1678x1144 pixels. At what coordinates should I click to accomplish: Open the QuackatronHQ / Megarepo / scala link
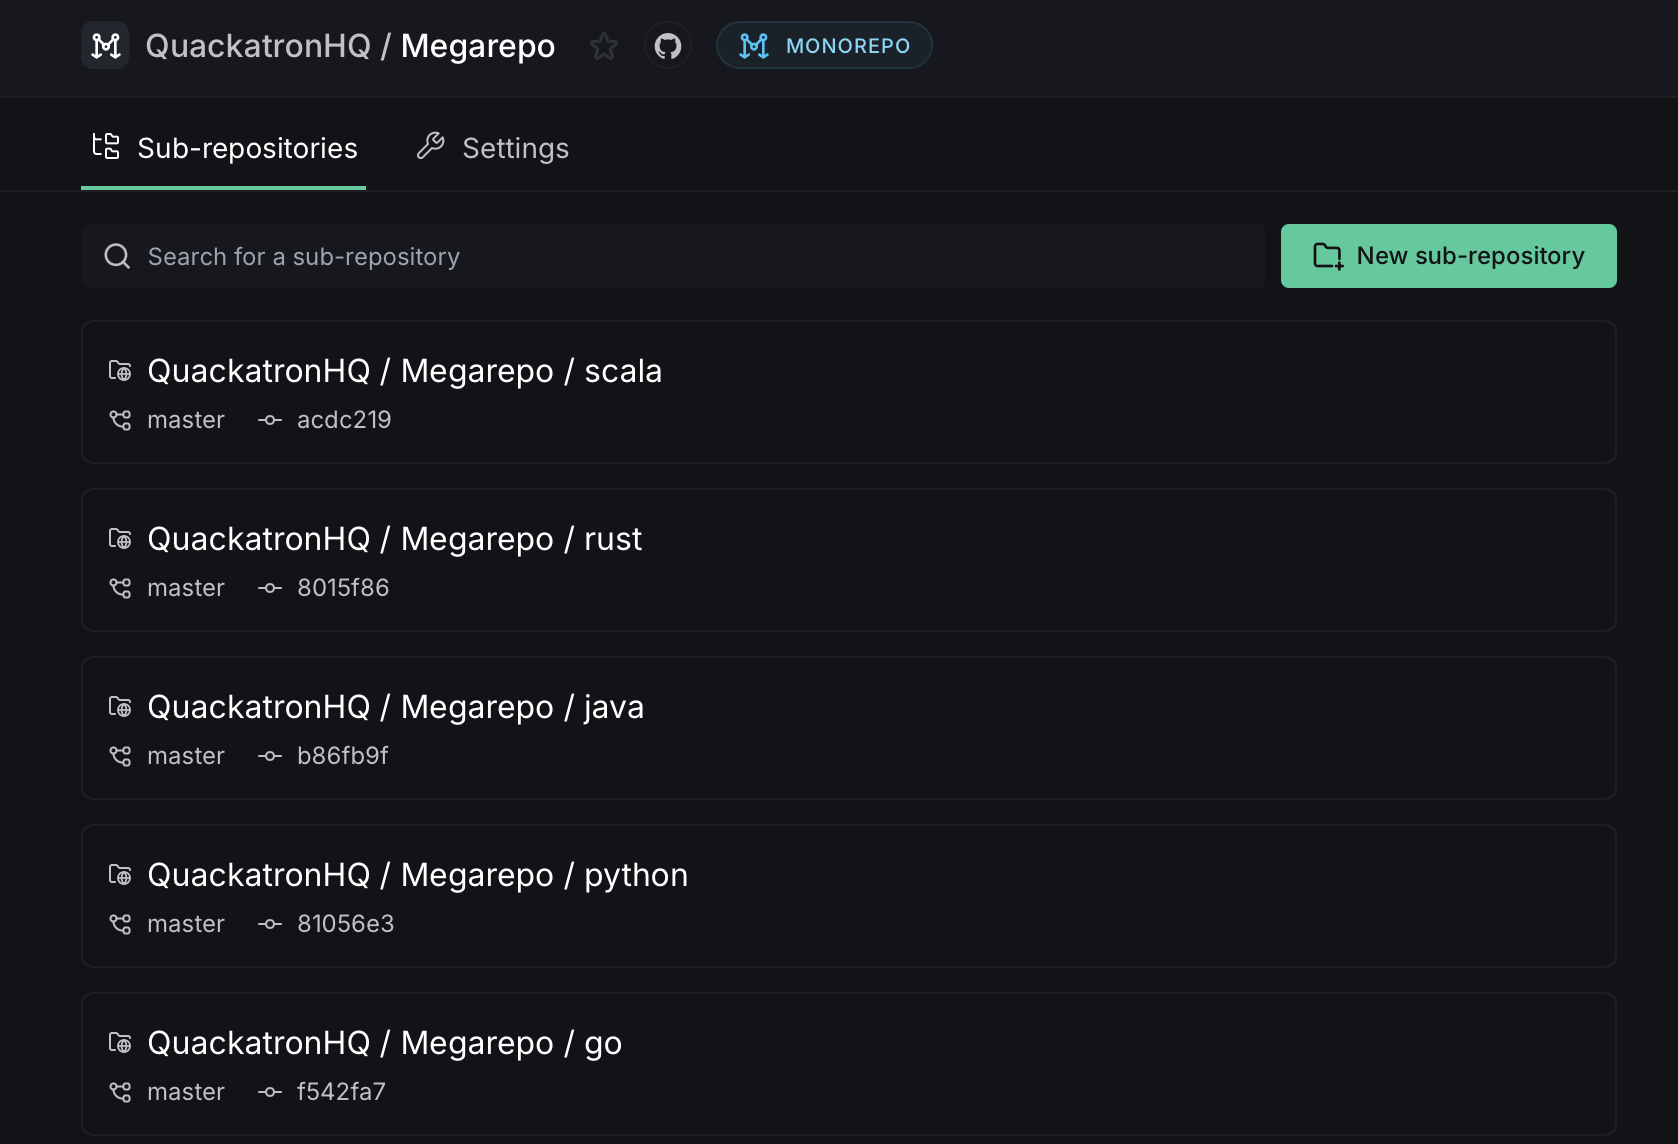pos(404,371)
